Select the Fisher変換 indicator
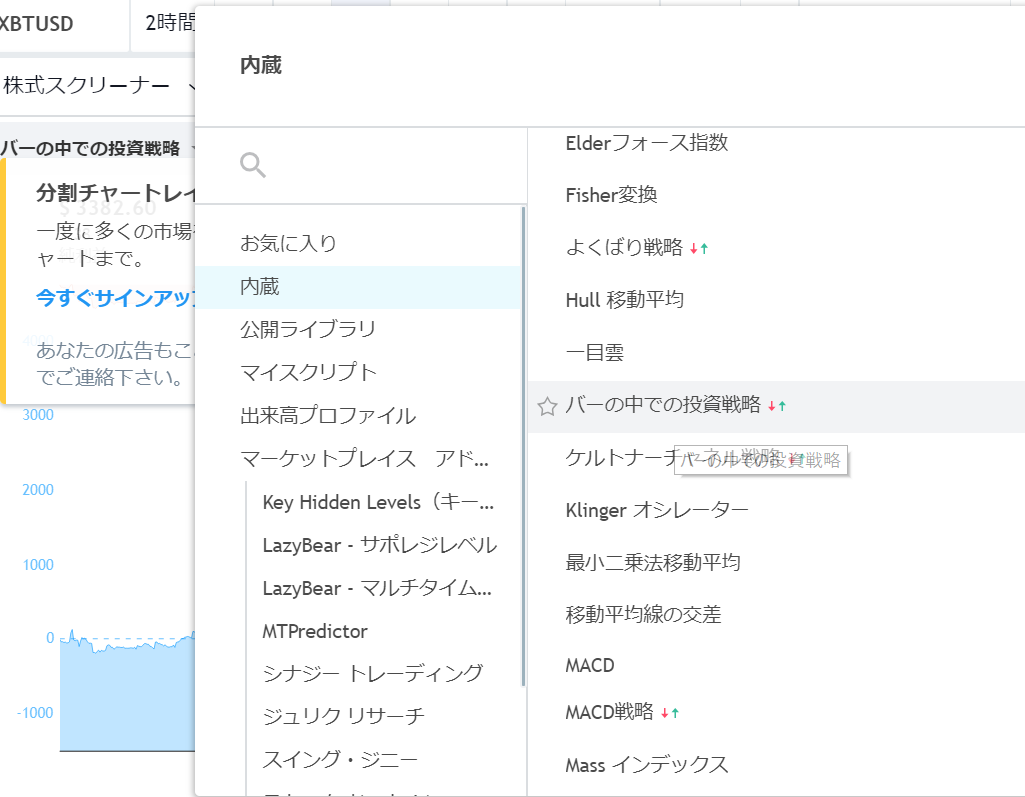The width and height of the screenshot is (1025, 797). coord(611,195)
